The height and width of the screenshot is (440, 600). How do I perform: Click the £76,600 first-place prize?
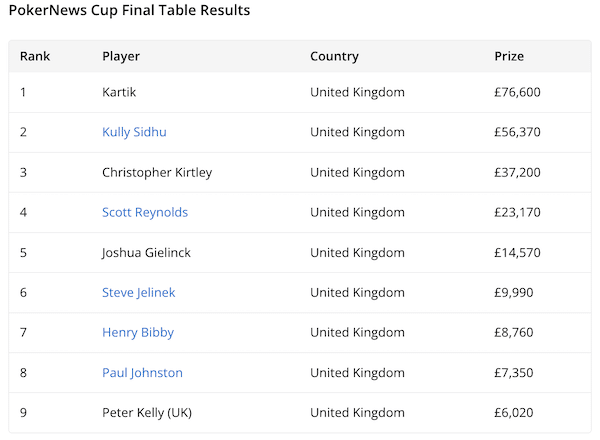(518, 92)
